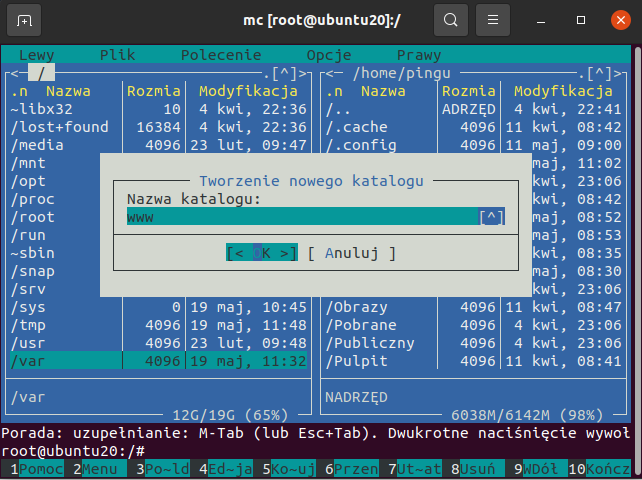Click the new tab icon in title bar

click(24, 20)
